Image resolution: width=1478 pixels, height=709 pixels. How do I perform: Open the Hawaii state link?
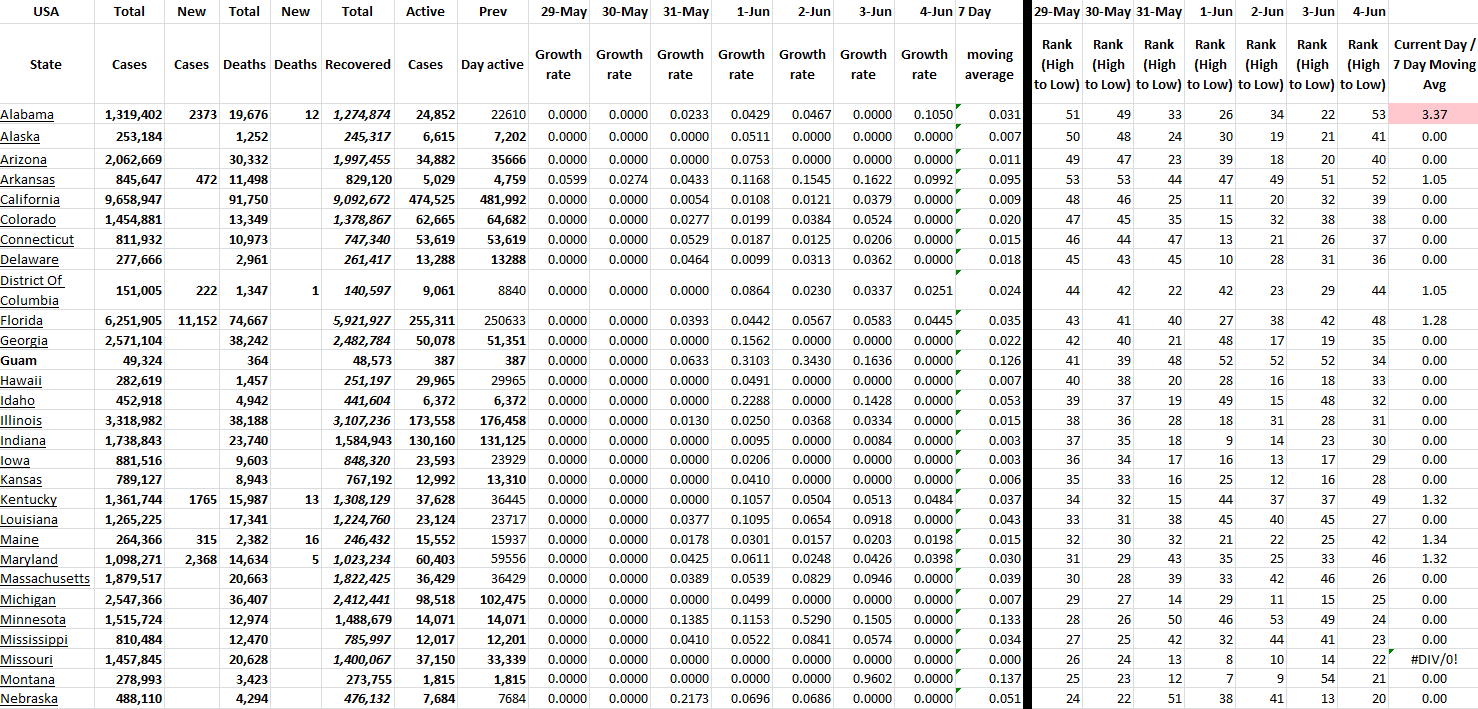(x=22, y=381)
